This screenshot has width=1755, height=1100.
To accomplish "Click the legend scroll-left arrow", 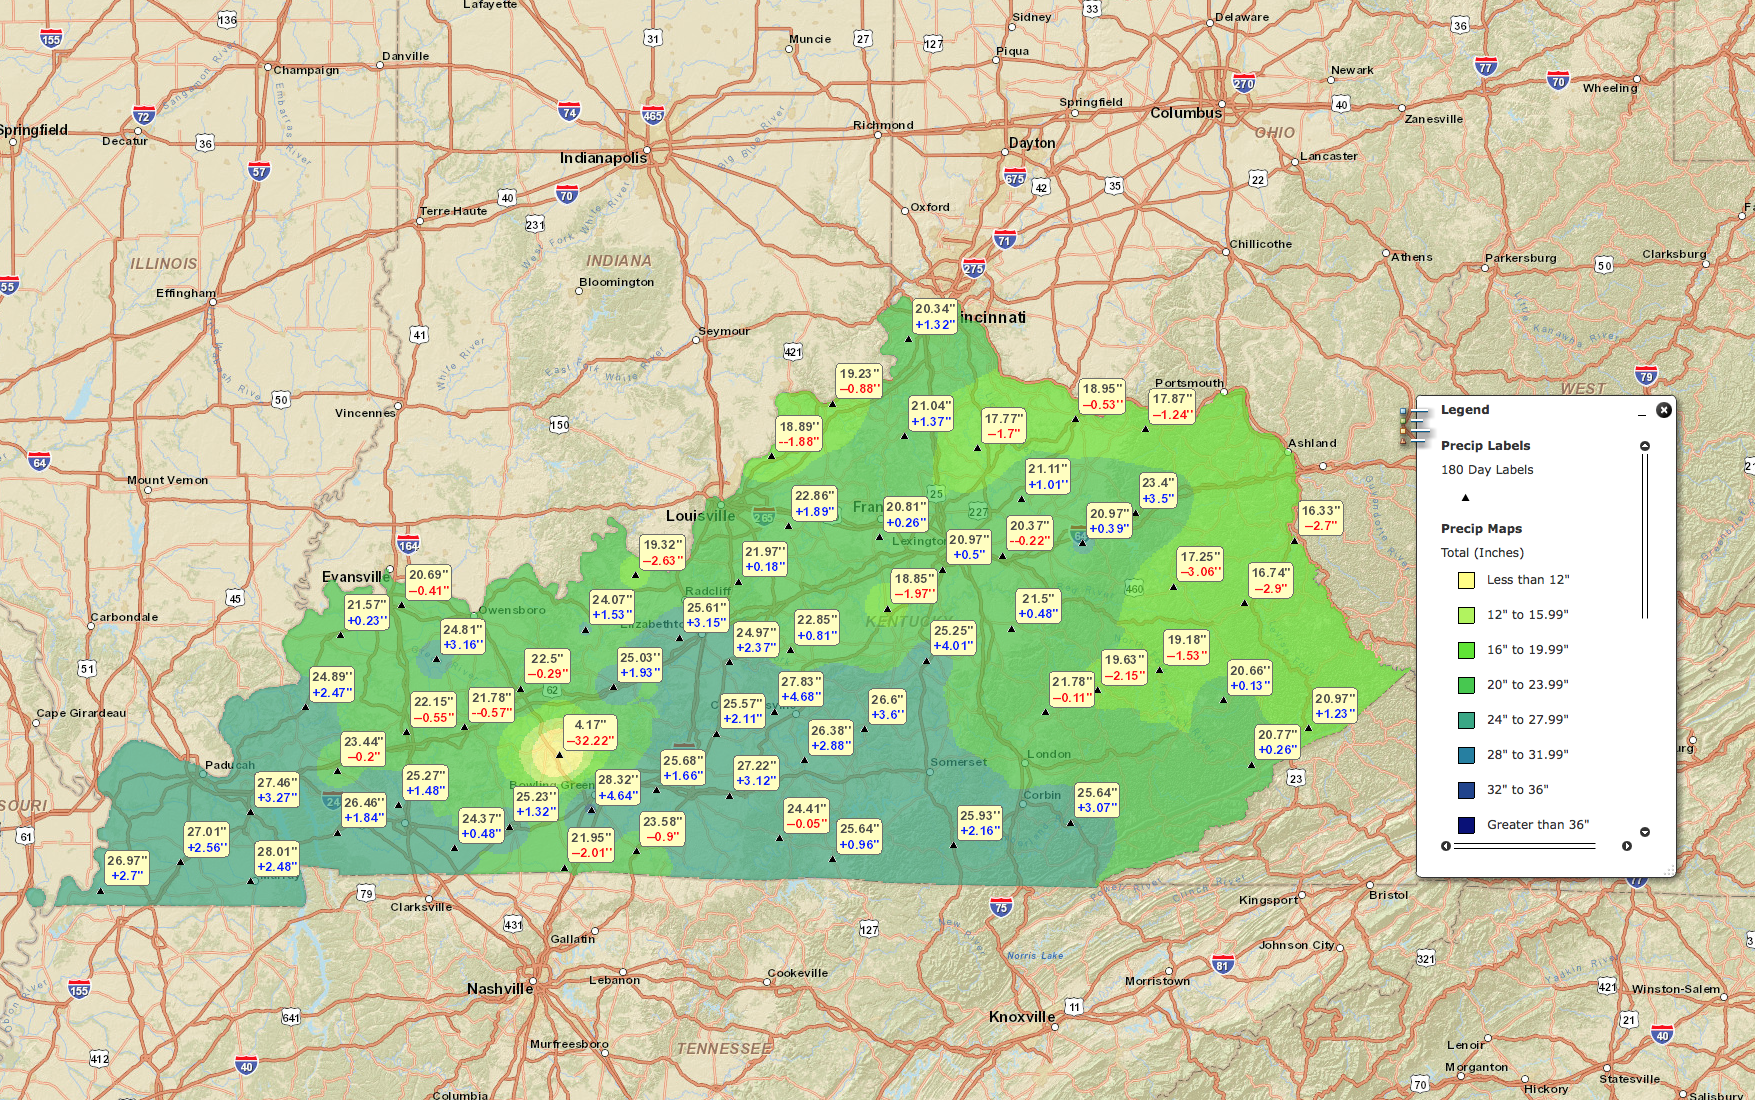I will click(1446, 846).
